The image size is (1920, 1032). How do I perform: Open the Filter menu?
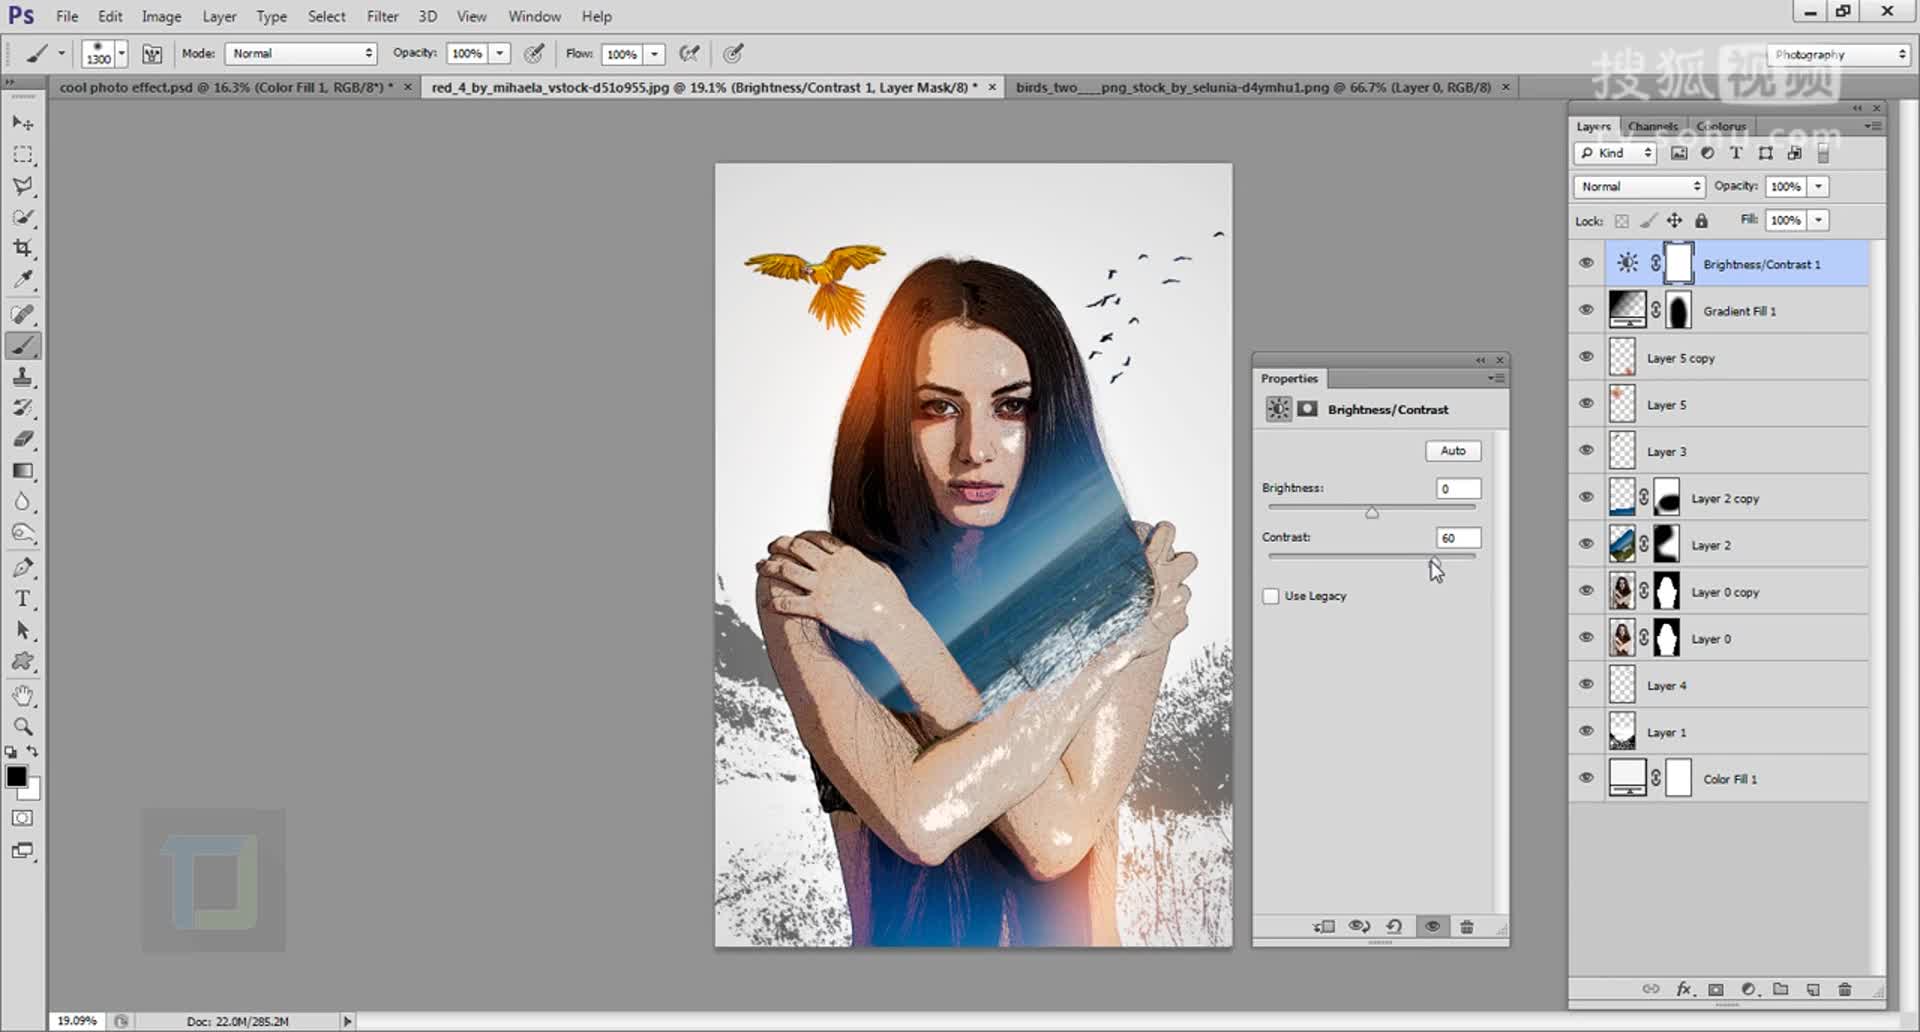382,16
